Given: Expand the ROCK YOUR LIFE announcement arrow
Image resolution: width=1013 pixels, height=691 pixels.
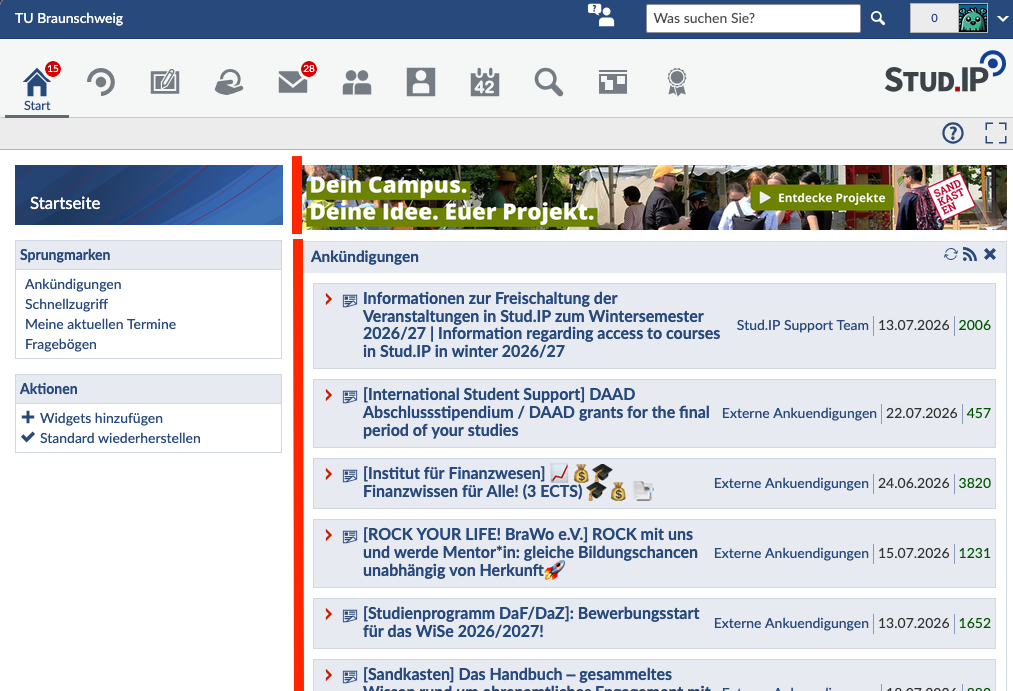Looking at the screenshot, I should pos(328,535).
